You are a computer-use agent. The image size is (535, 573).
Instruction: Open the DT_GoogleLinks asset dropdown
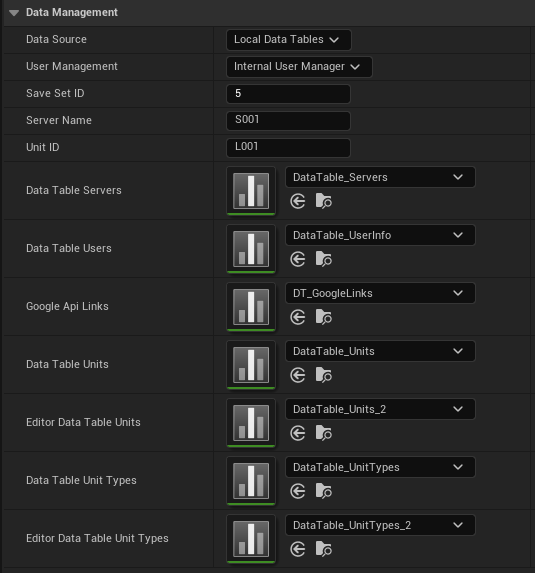pos(380,293)
